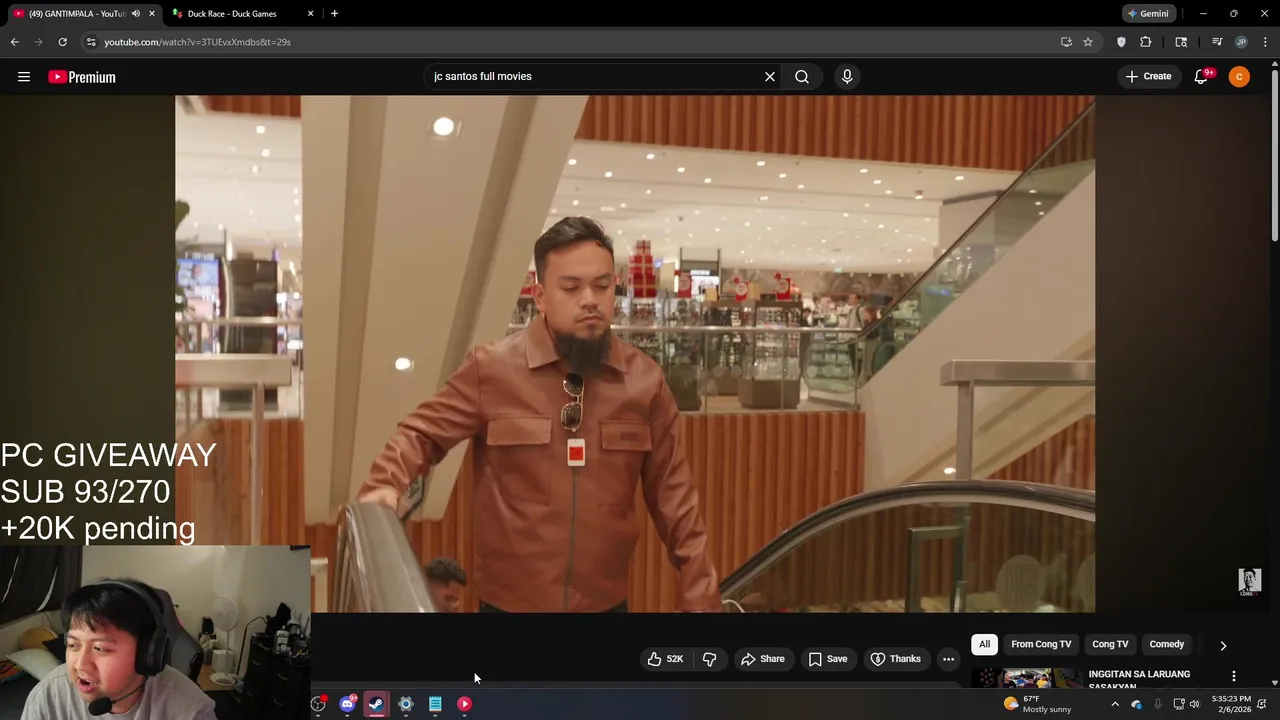Send a Thanks to the creator
The height and width of the screenshot is (720, 1280).
(x=895, y=659)
